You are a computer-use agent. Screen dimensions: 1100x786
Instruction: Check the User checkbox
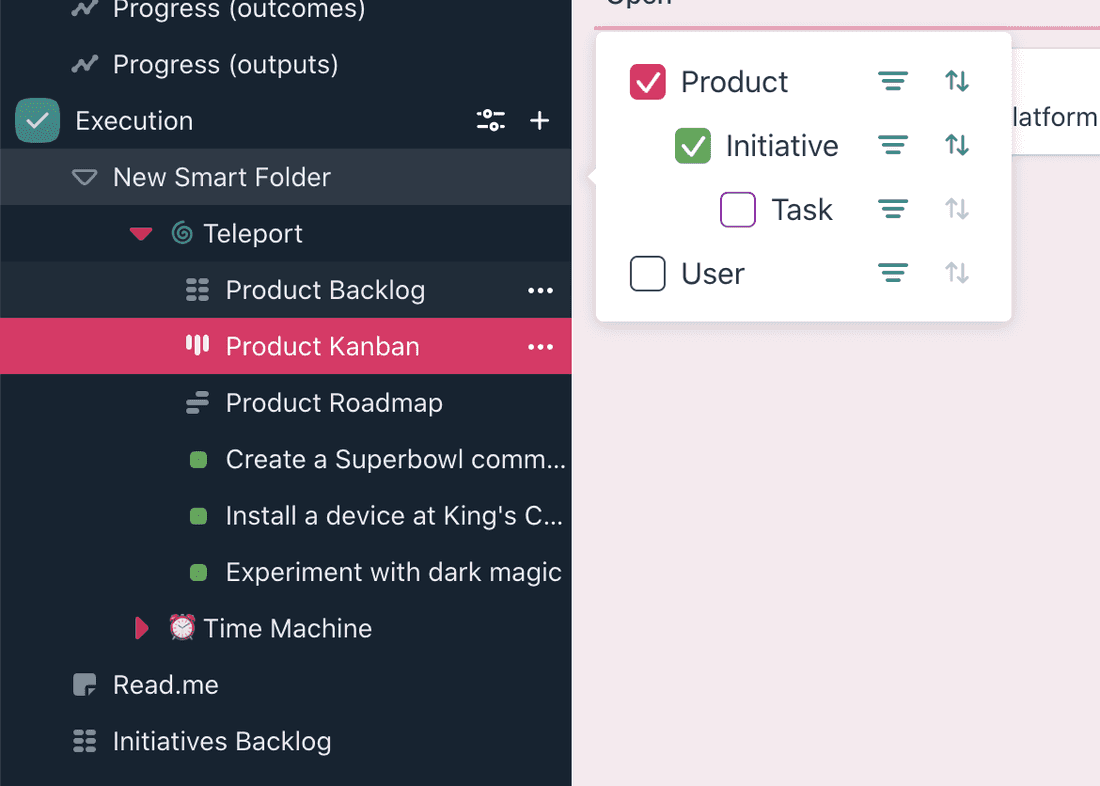click(647, 273)
